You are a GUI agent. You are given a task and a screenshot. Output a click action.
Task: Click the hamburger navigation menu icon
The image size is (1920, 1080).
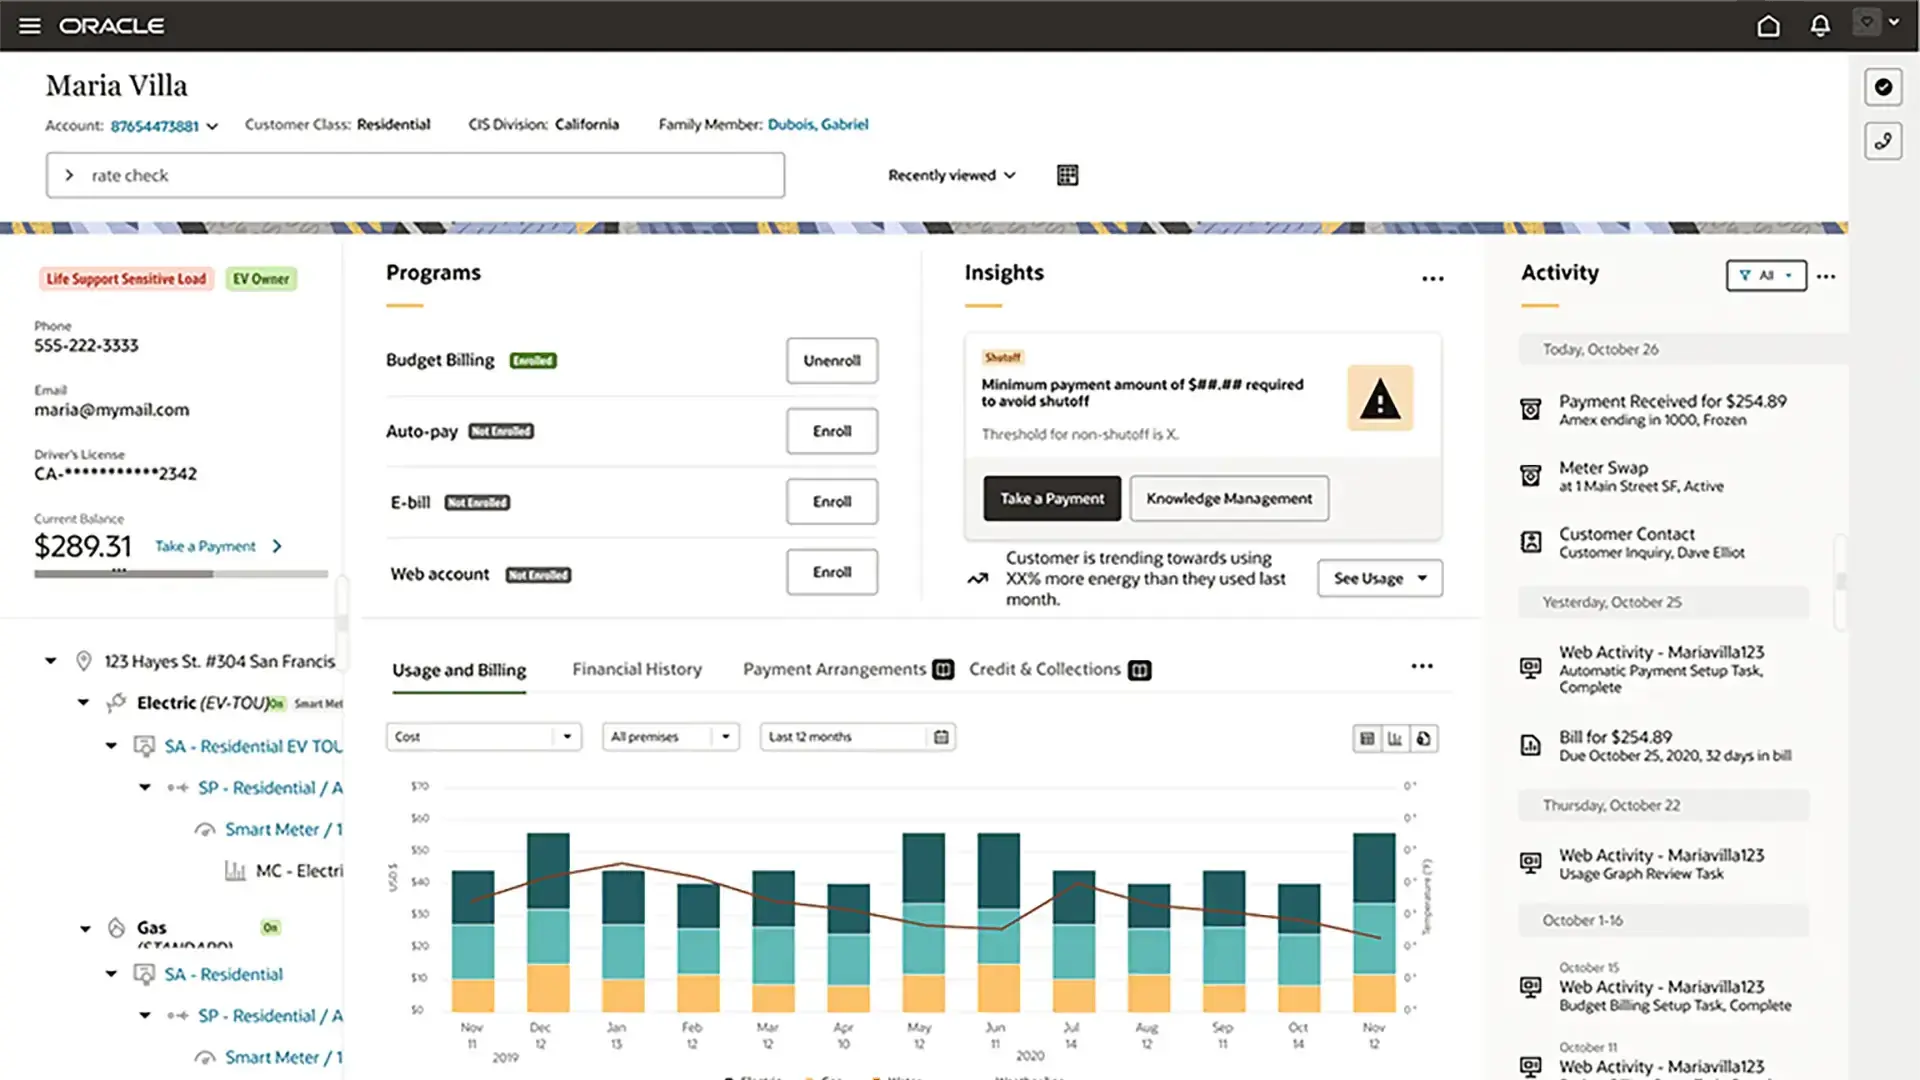(29, 25)
